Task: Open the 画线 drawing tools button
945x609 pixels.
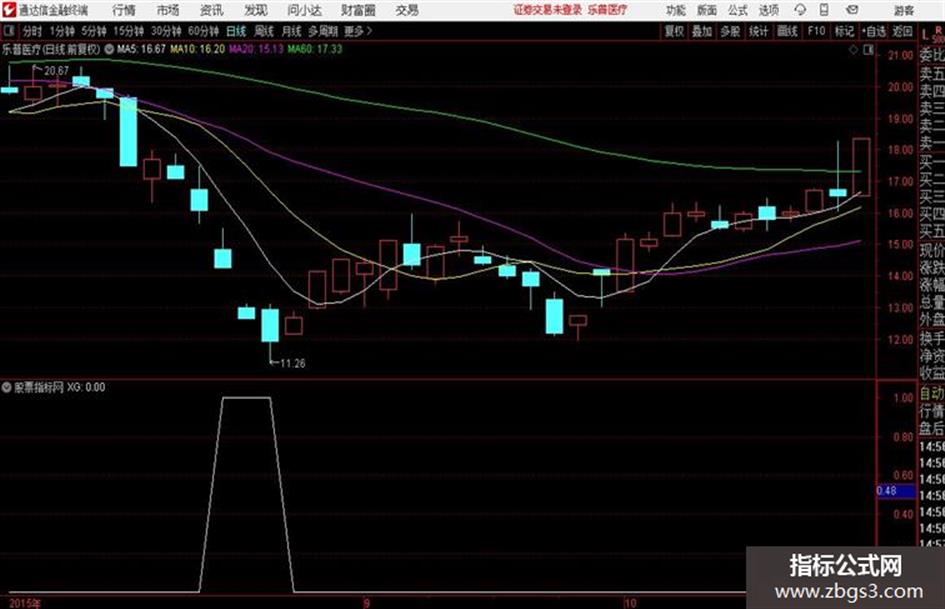Action: coord(787,31)
